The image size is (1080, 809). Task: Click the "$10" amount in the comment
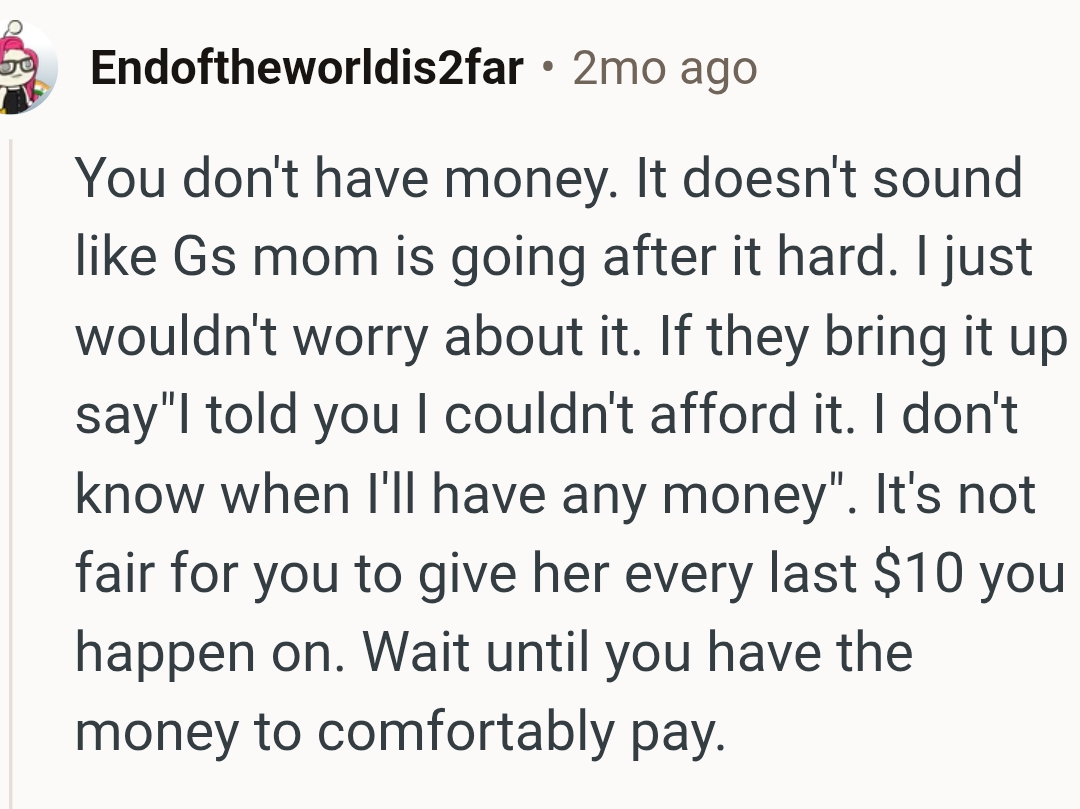(x=912, y=574)
